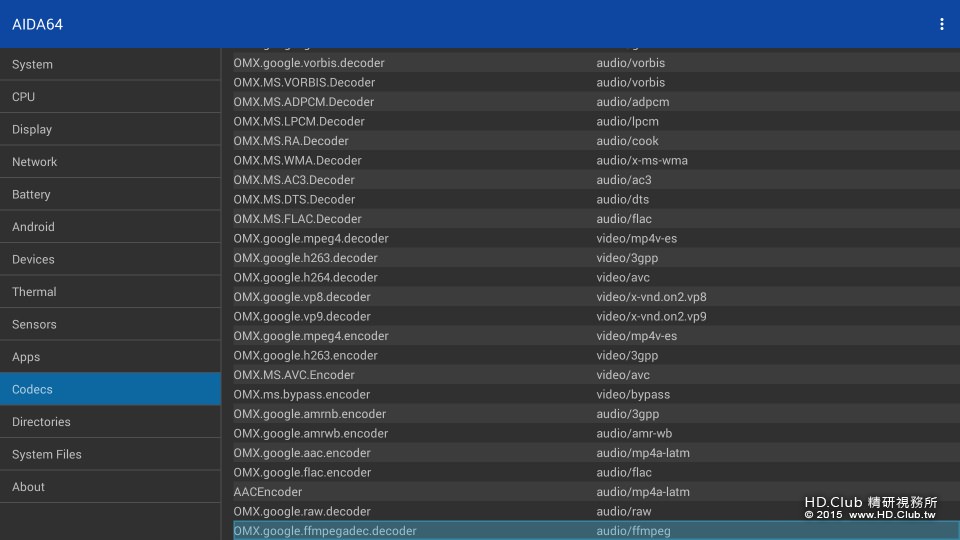Open the Devices section

pyautogui.click(x=110, y=259)
